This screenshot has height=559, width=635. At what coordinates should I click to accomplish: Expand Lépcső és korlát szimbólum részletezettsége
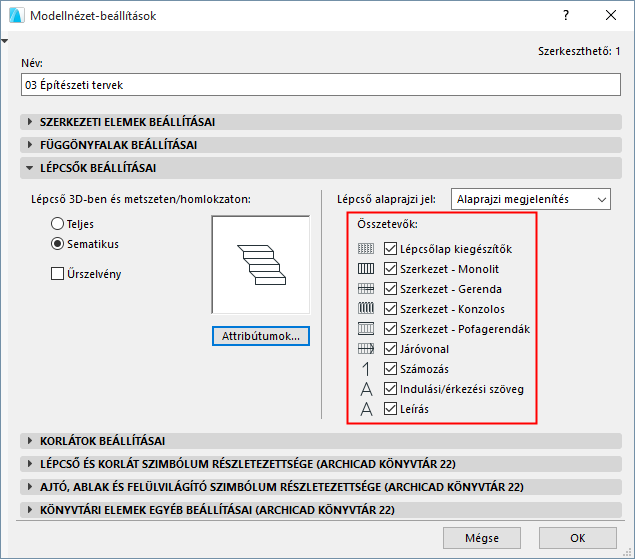[x=321, y=464]
